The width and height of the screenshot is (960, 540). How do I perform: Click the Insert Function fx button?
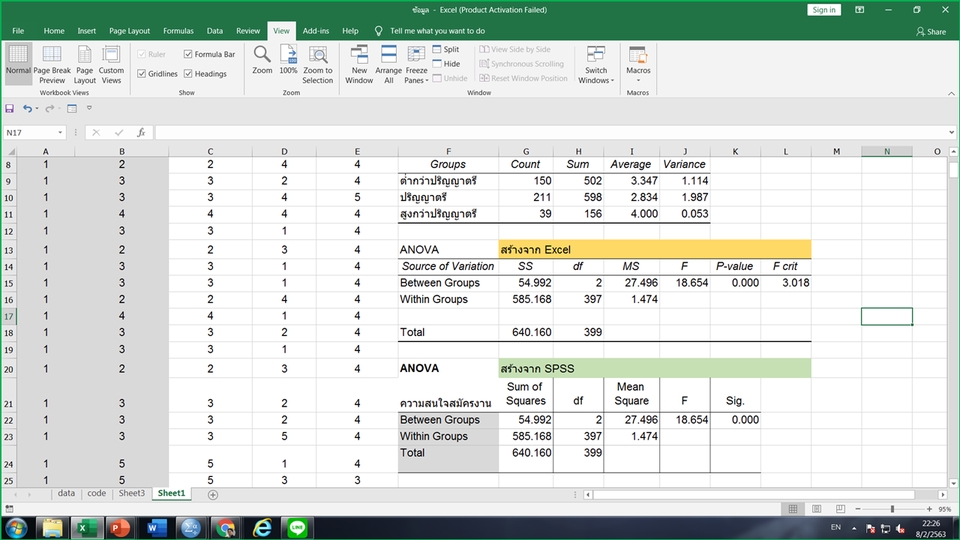tap(141, 132)
